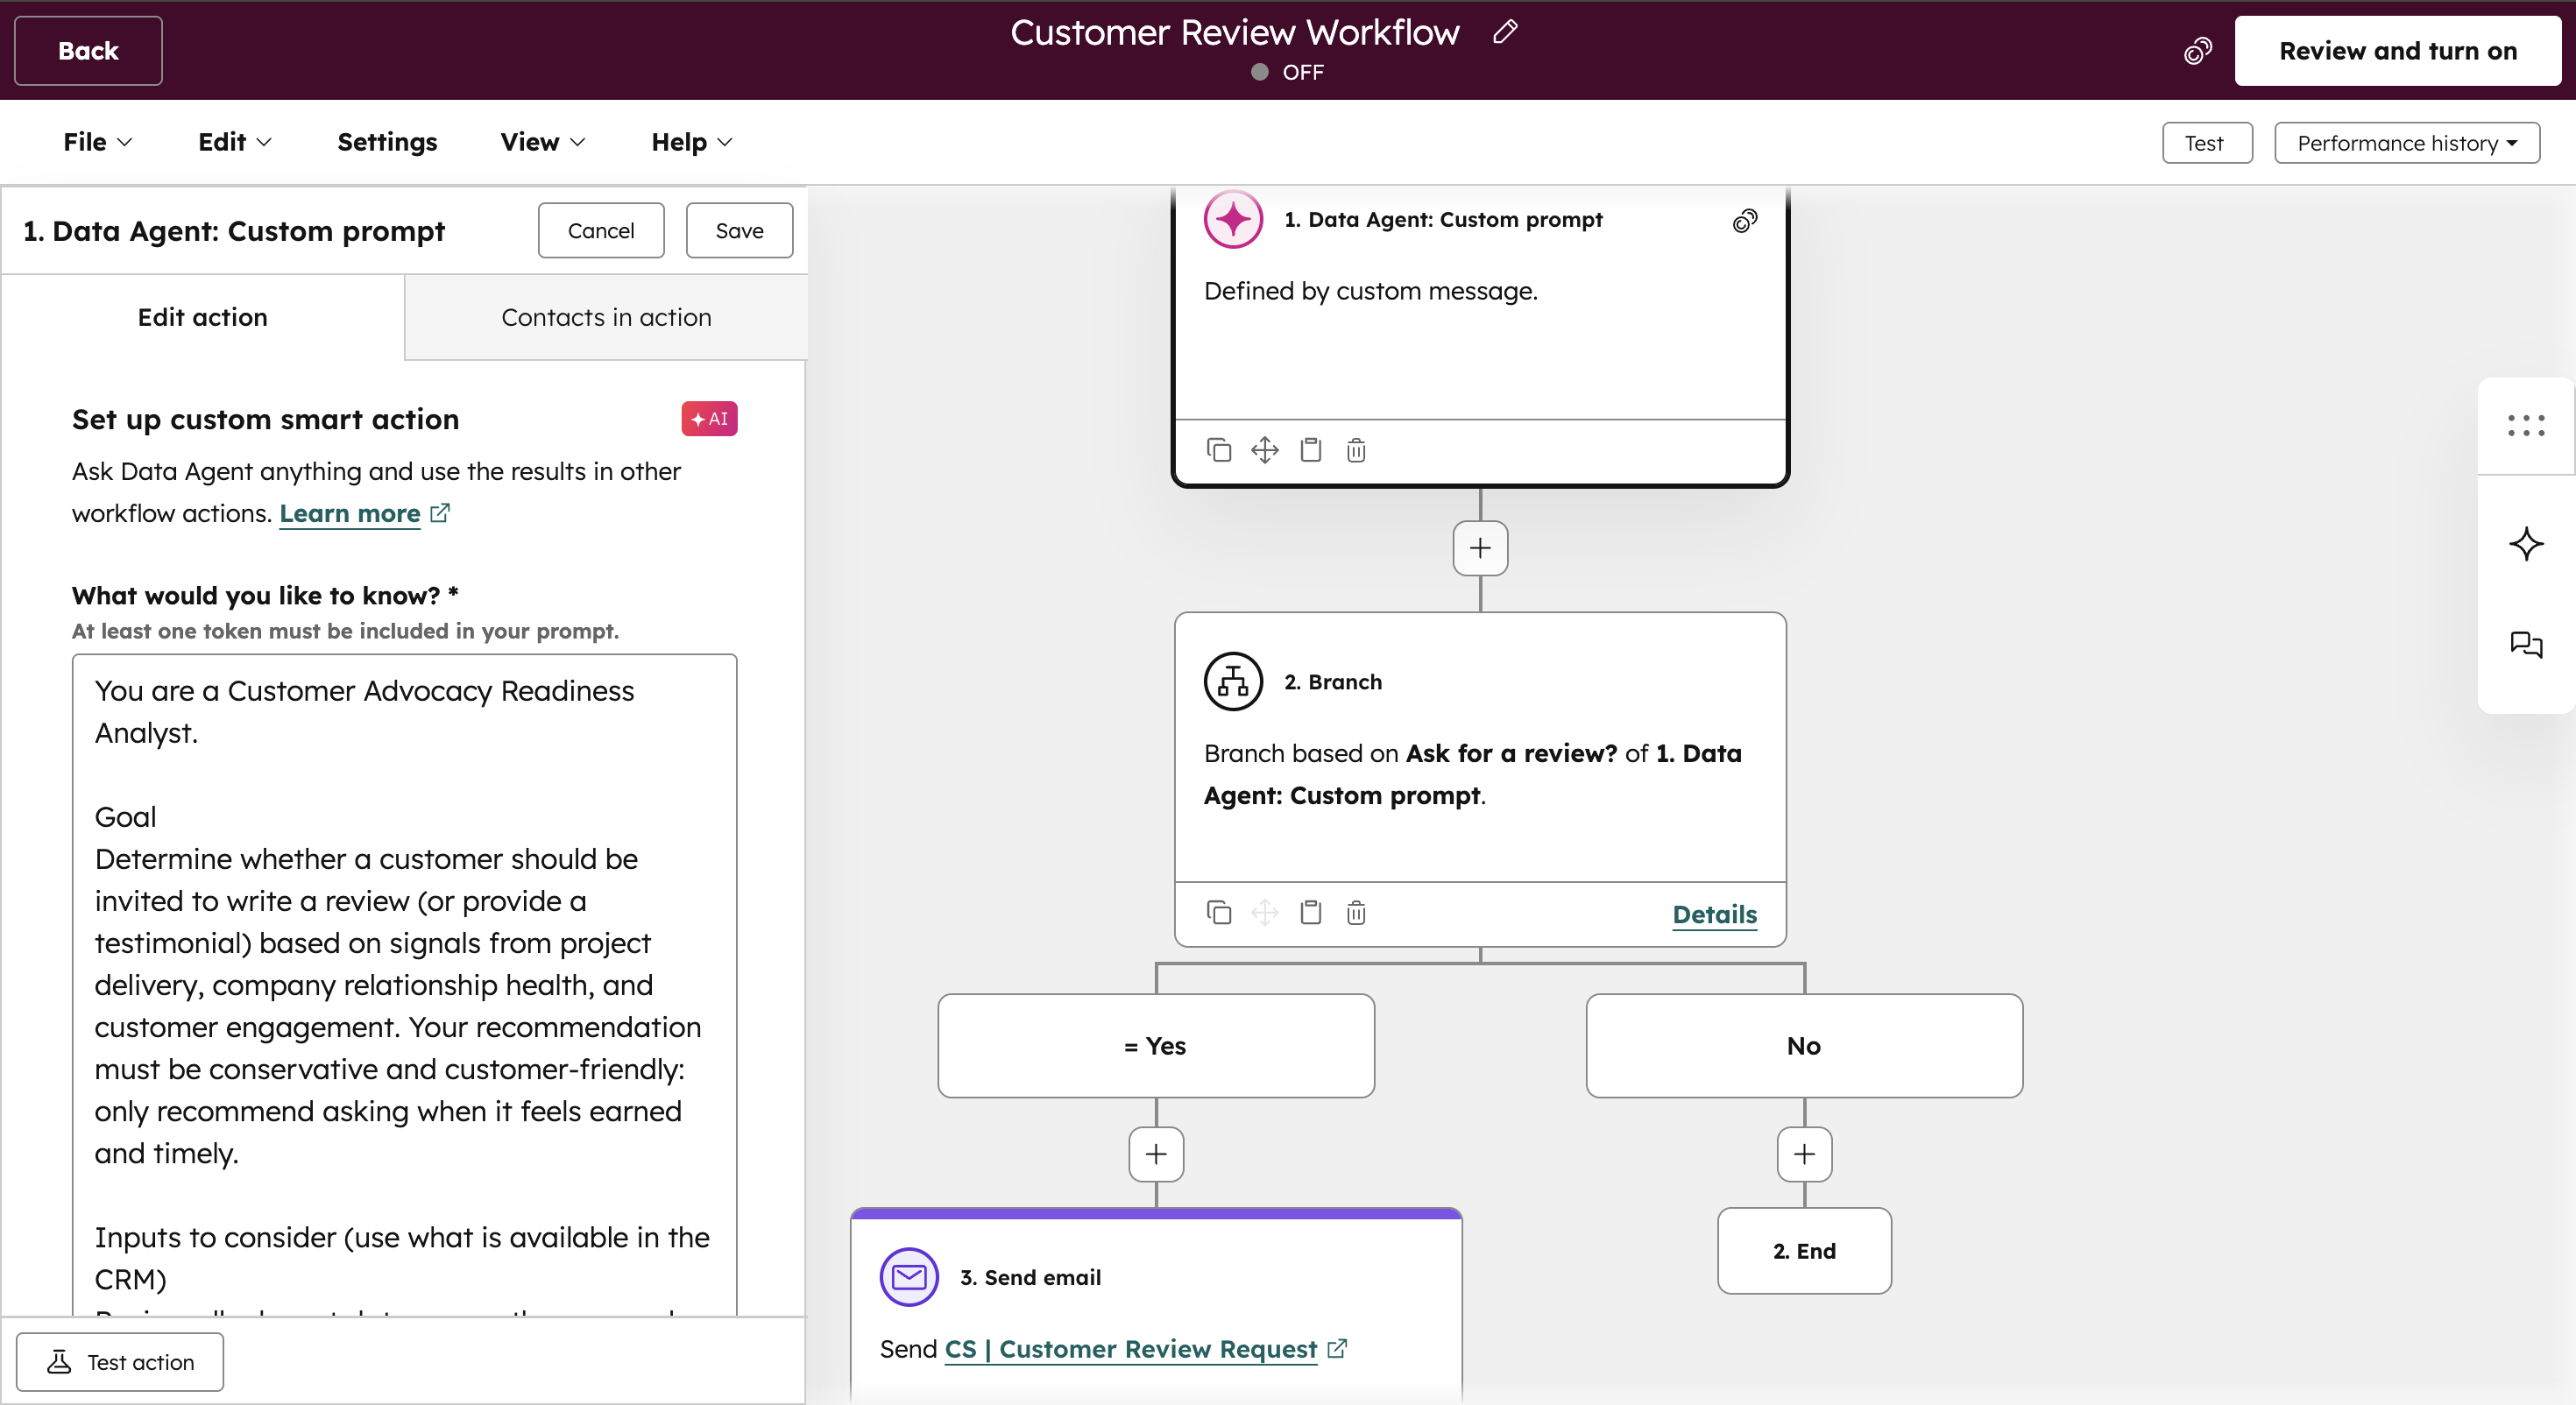Click the pencil icon to rename workflow

click(x=1504, y=32)
